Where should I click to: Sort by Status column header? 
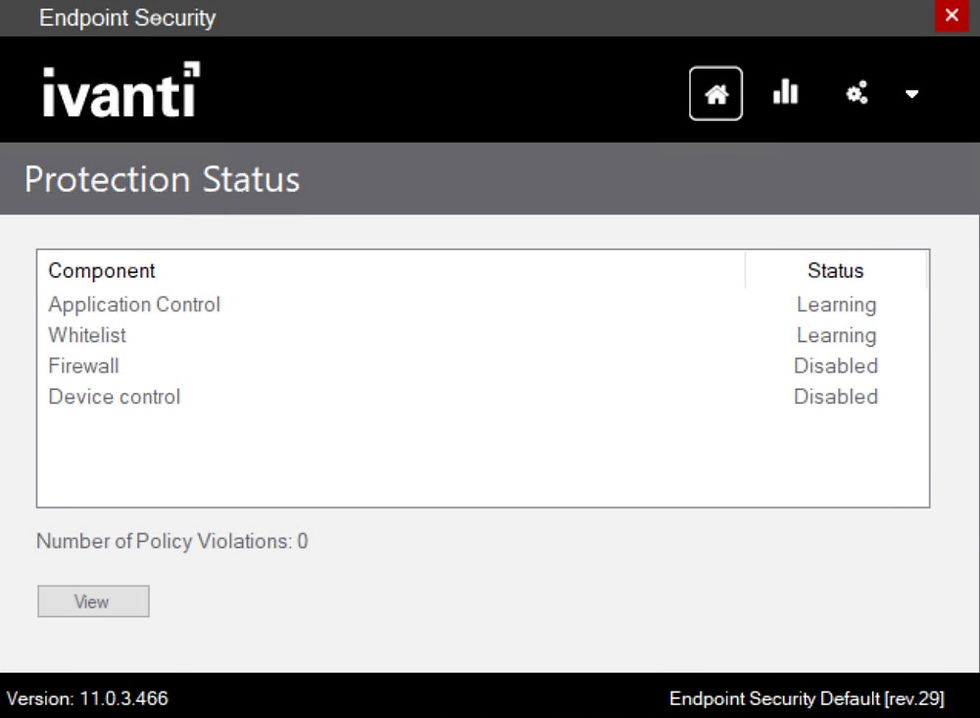tap(836, 271)
